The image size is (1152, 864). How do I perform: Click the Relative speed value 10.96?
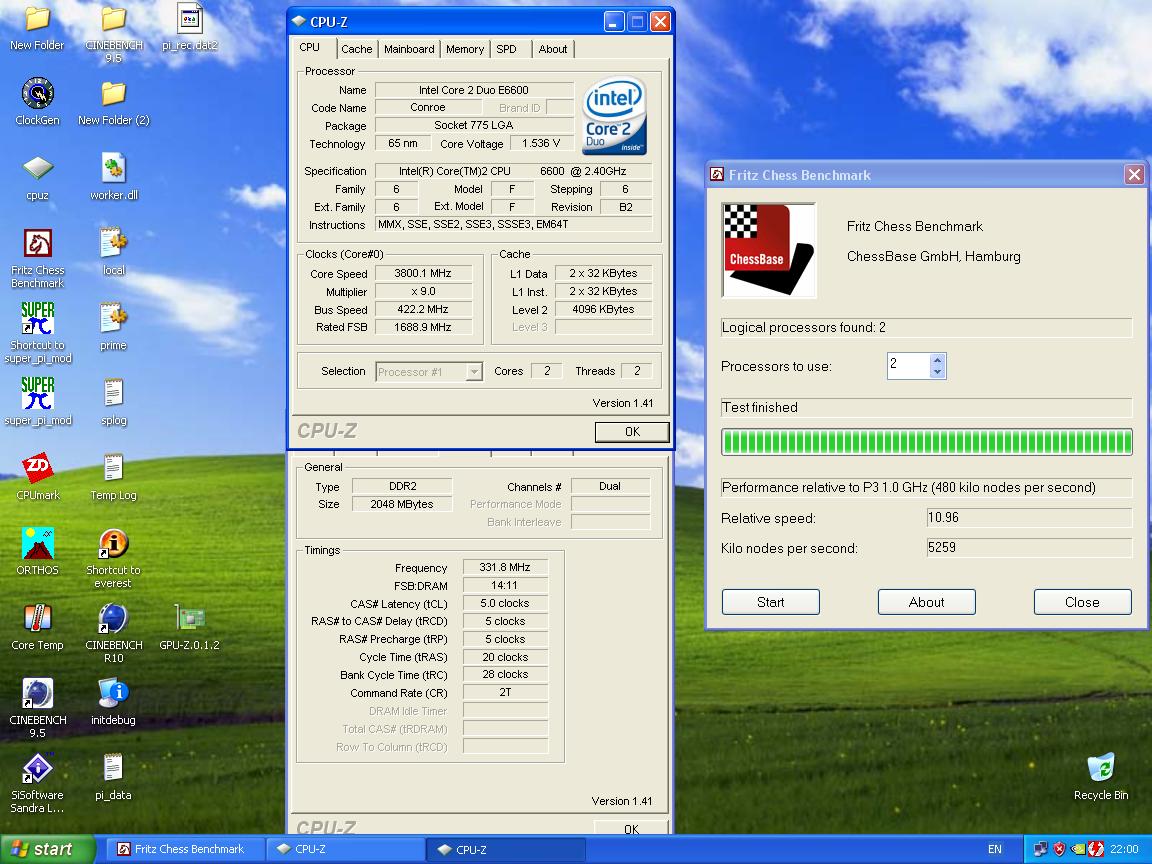click(1029, 517)
